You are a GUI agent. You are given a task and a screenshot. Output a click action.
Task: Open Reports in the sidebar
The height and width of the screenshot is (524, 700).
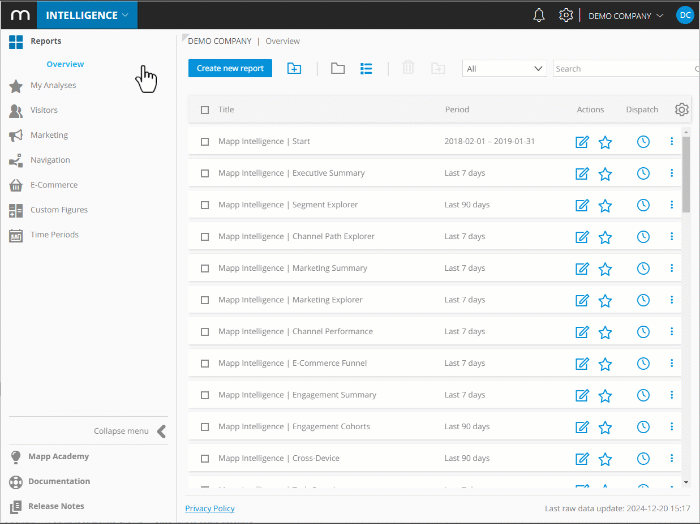pos(46,41)
